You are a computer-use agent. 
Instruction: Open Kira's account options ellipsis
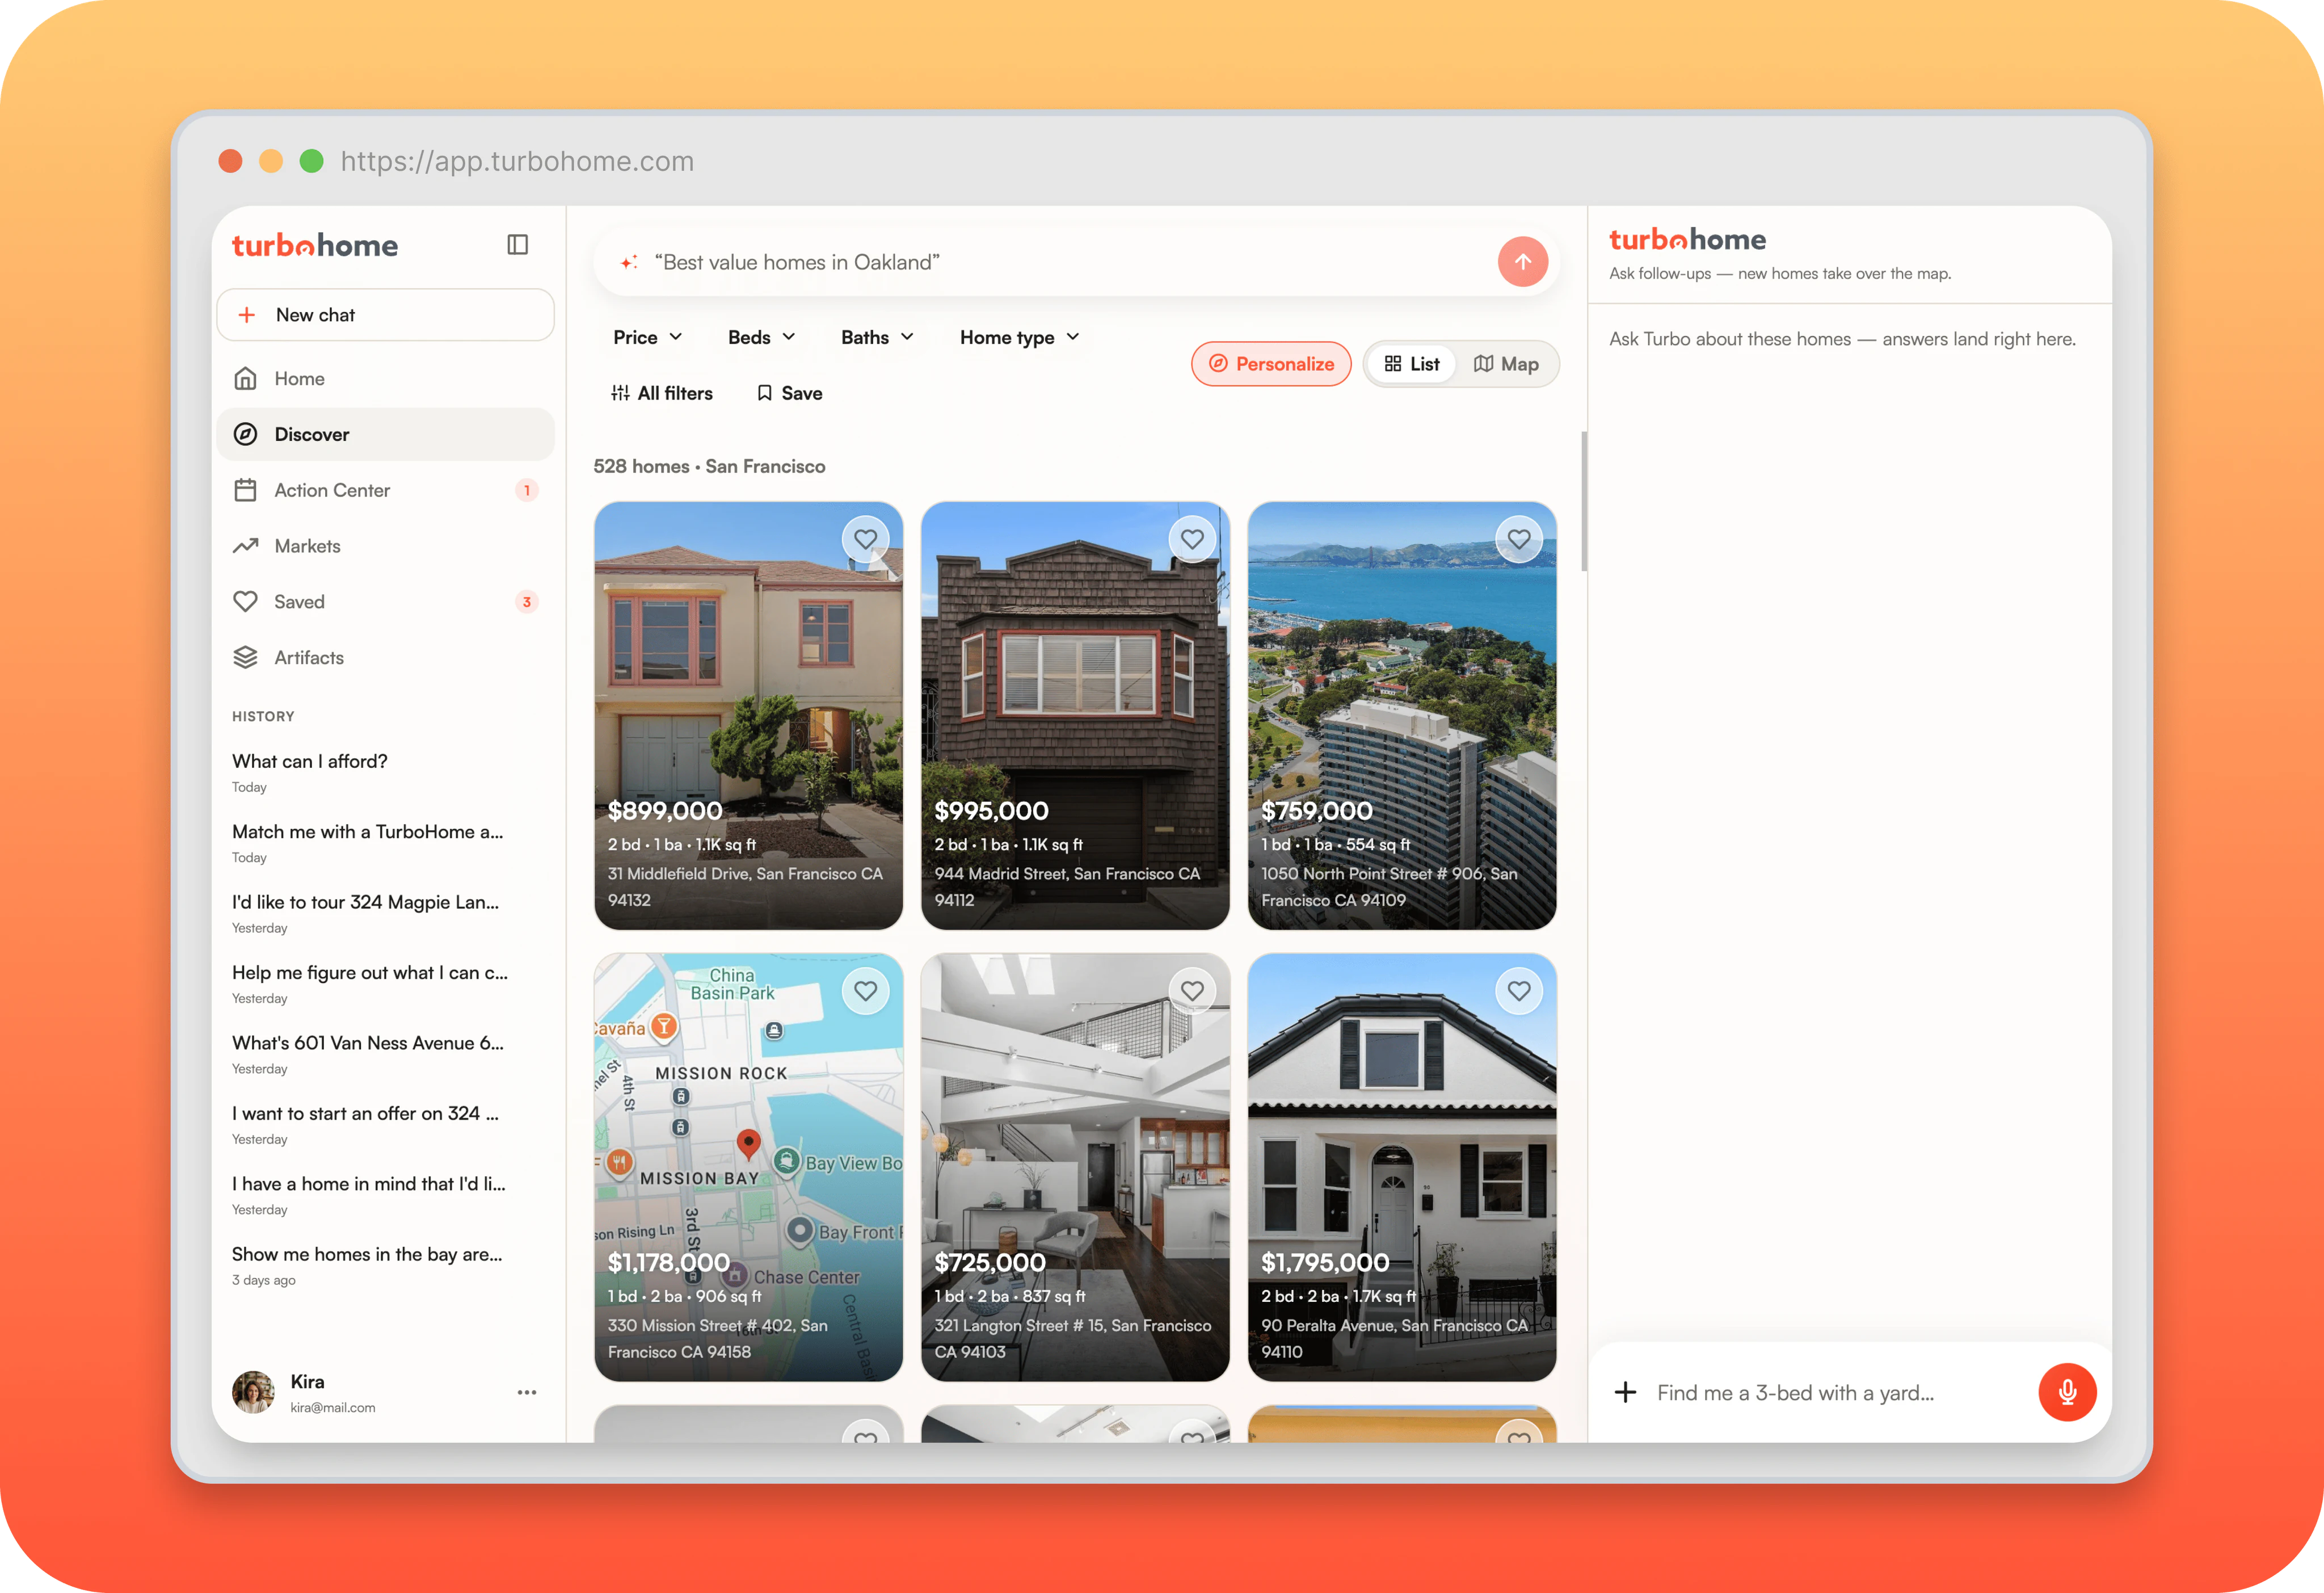coord(527,1392)
